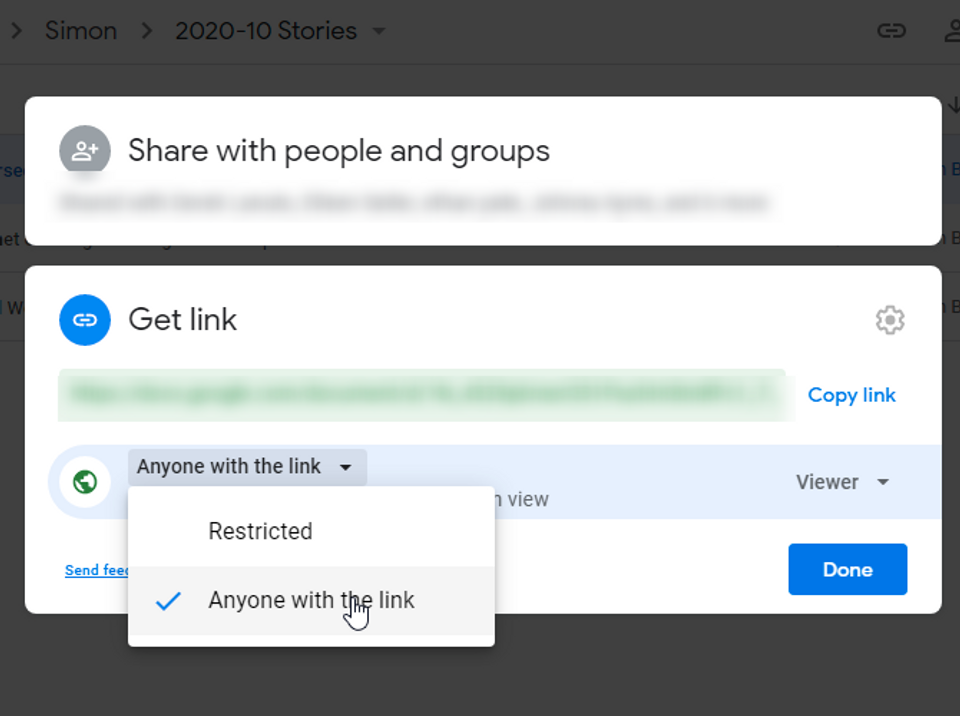Image resolution: width=960 pixels, height=716 pixels.
Task: Open the Anyone with the link dropdown
Action: (x=247, y=467)
